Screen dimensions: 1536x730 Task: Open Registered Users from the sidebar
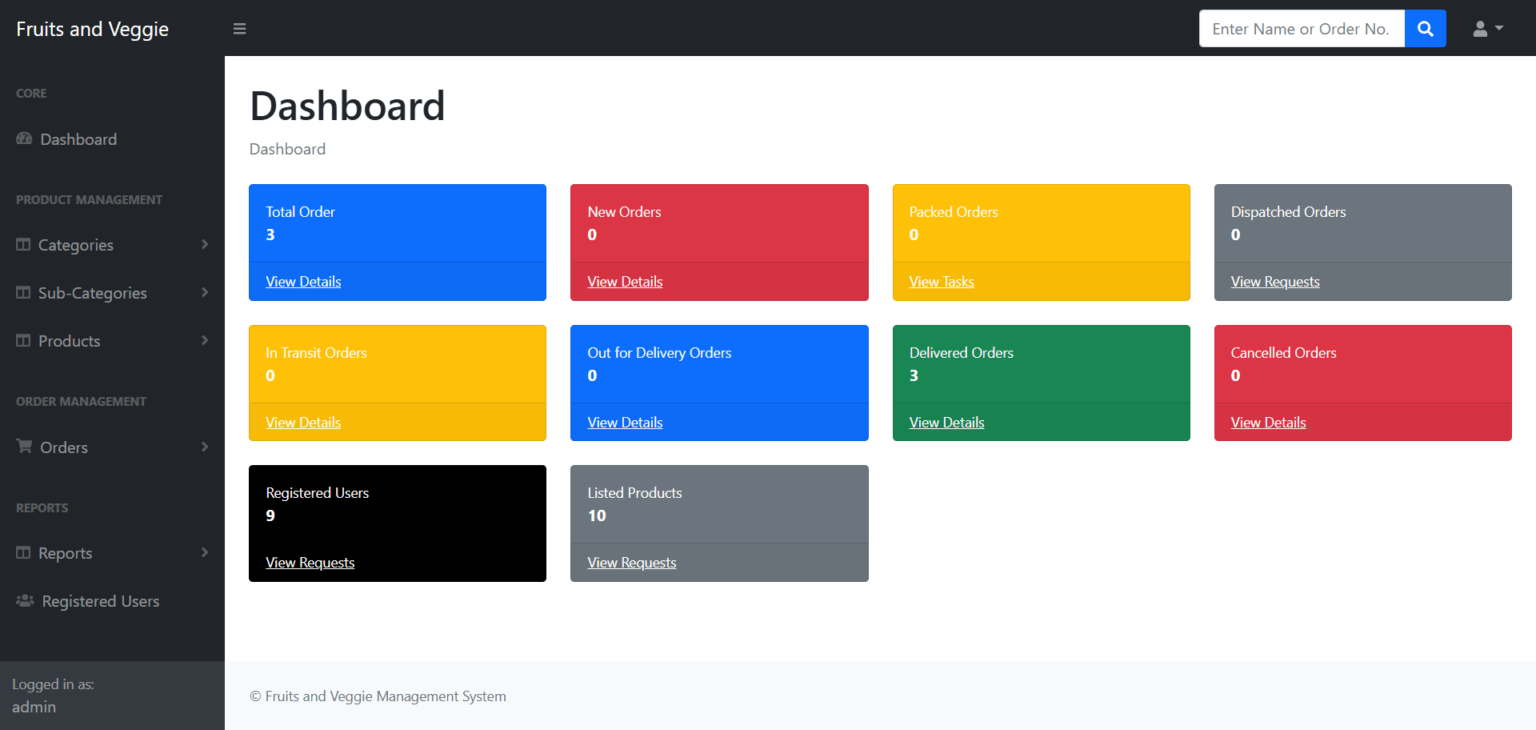(x=100, y=601)
